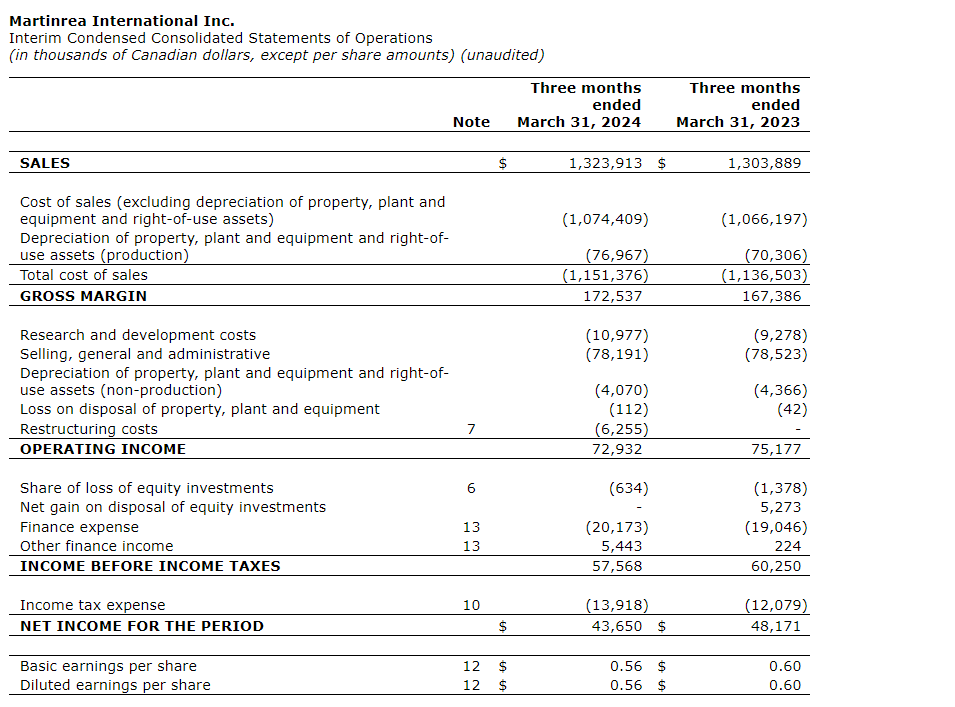This screenshot has height=707, width=955.
Task: Select the March 31, 2024 column header
Action: [579, 122]
